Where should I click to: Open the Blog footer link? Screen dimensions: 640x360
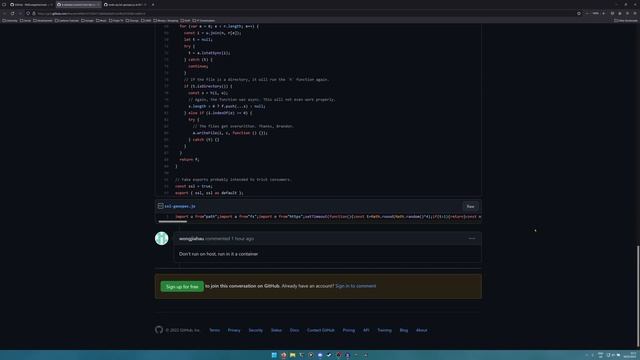(x=404, y=330)
